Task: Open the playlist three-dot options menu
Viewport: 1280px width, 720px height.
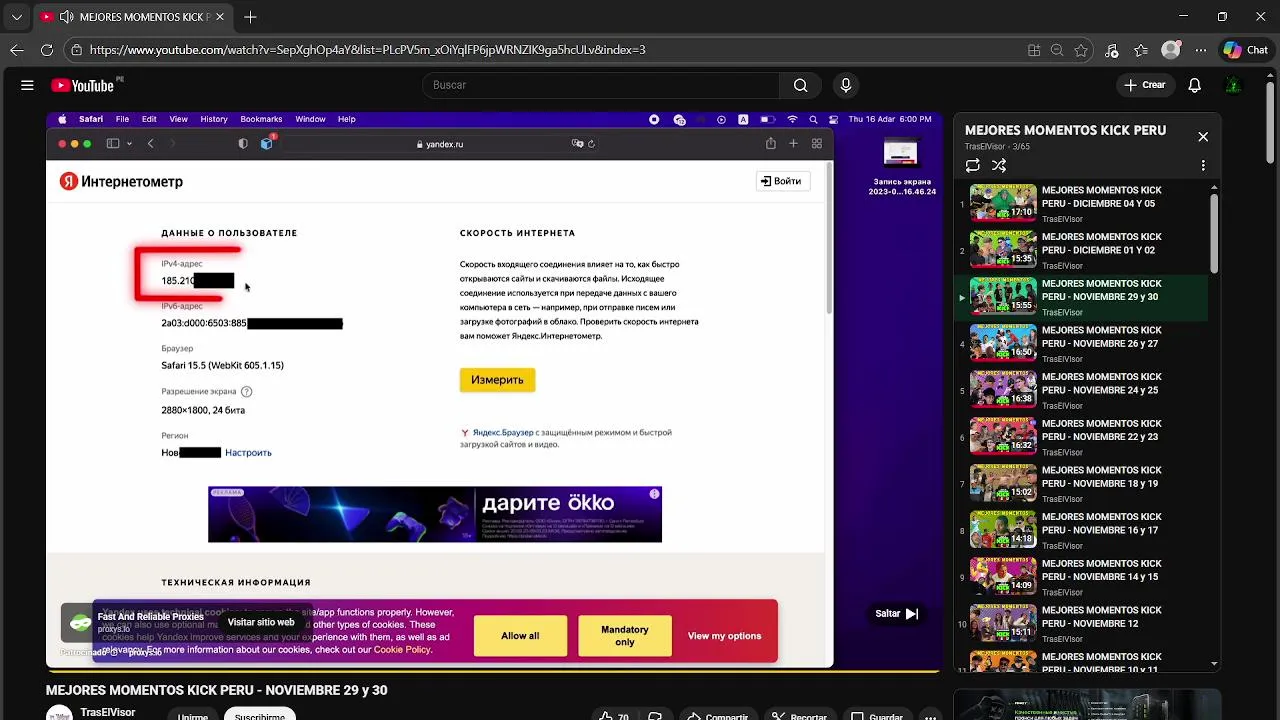Action: 1203,166
